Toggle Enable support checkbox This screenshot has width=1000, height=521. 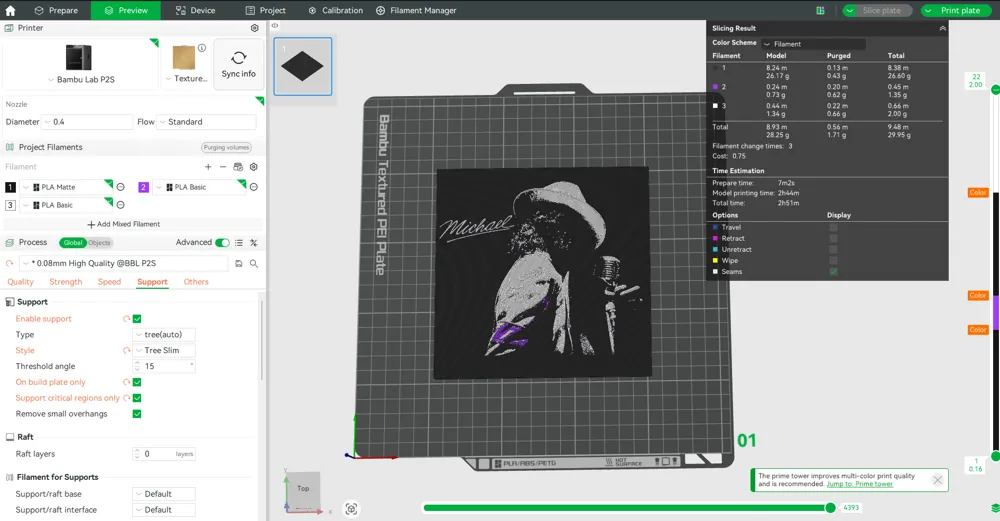[x=137, y=319]
